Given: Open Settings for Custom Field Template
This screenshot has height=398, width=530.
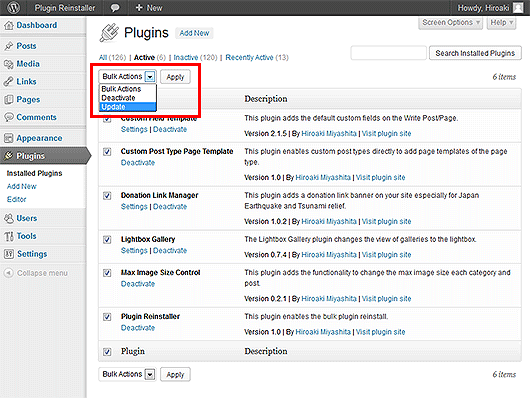Looking at the screenshot, I should [134, 129].
